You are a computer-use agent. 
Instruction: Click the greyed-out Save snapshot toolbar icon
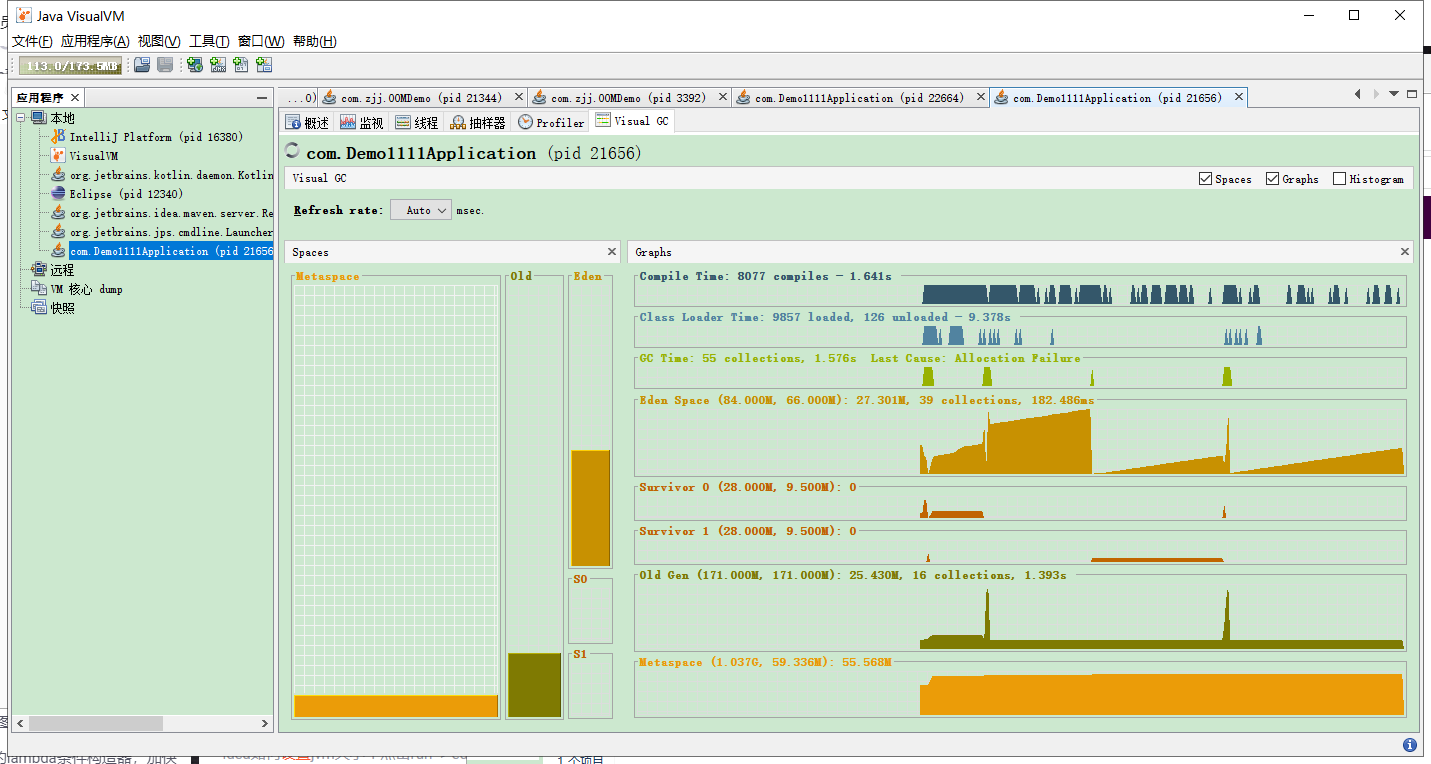[x=165, y=65]
